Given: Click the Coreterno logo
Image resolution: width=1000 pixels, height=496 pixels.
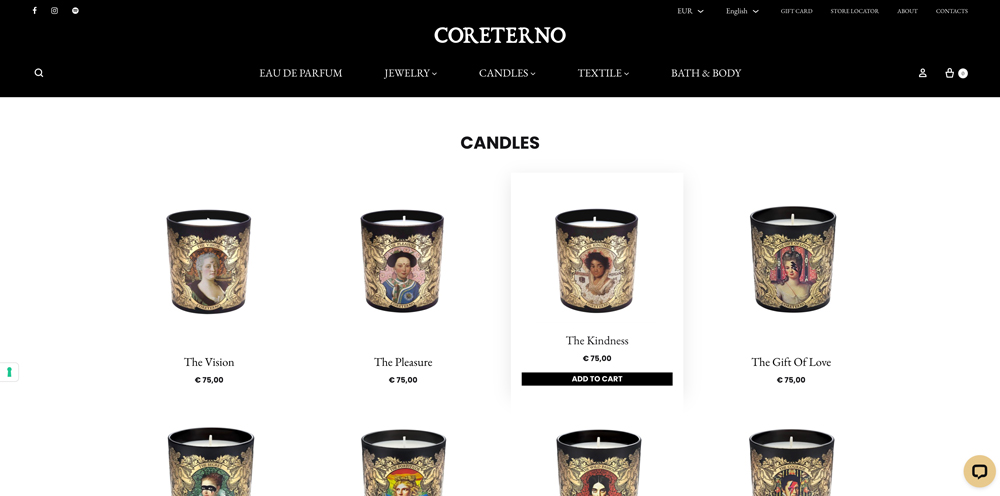Looking at the screenshot, I should pos(500,35).
